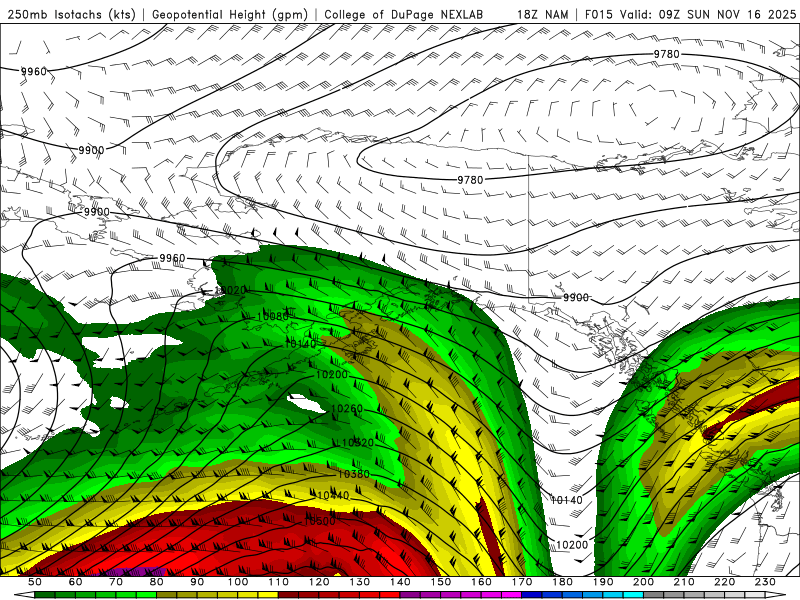Select the darkest green swatch starting the color bar

[45, 595]
